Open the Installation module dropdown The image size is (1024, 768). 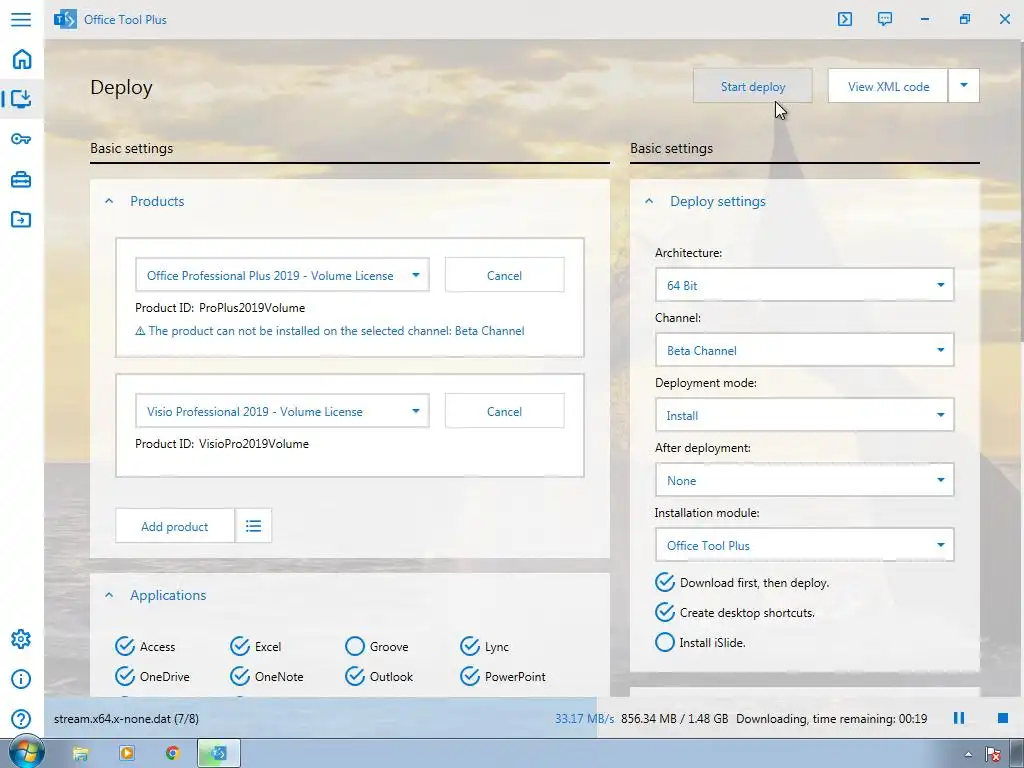tap(805, 545)
